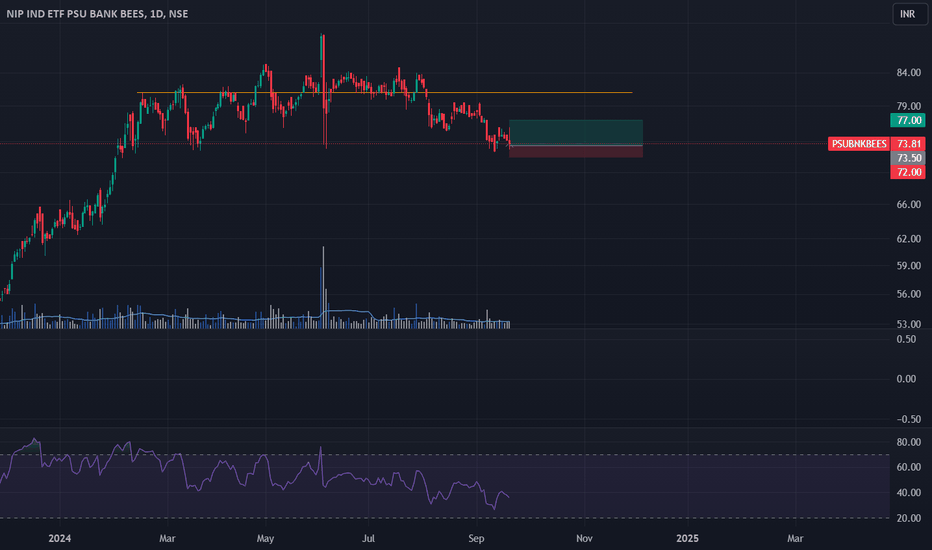Image resolution: width=932 pixels, height=550 pixels.
Task: Select the green profit zone of long position
Action: (x=576, y=133)
